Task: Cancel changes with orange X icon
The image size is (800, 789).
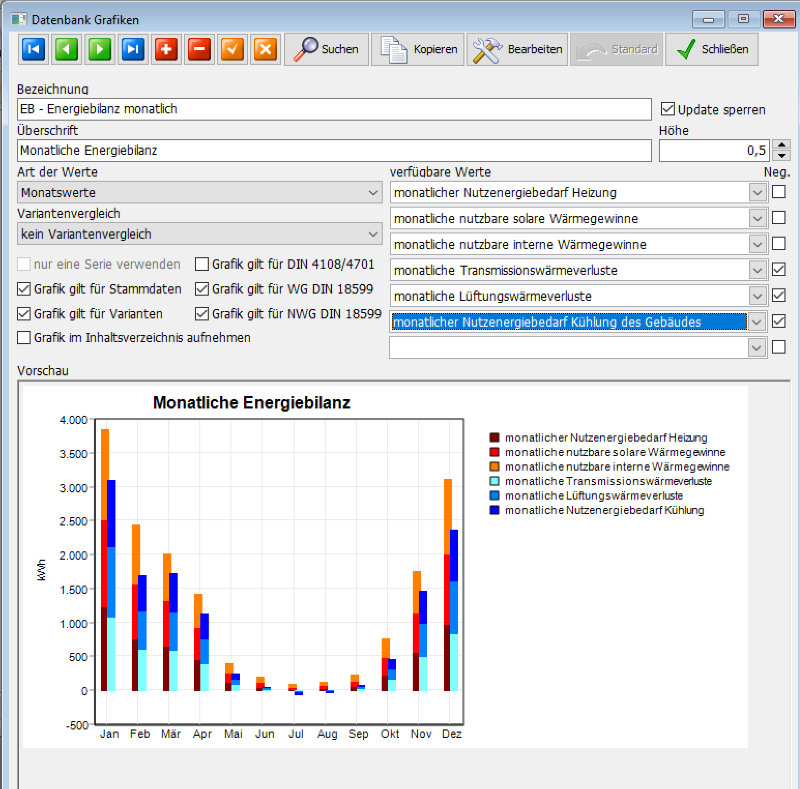Action: (265, 49)
